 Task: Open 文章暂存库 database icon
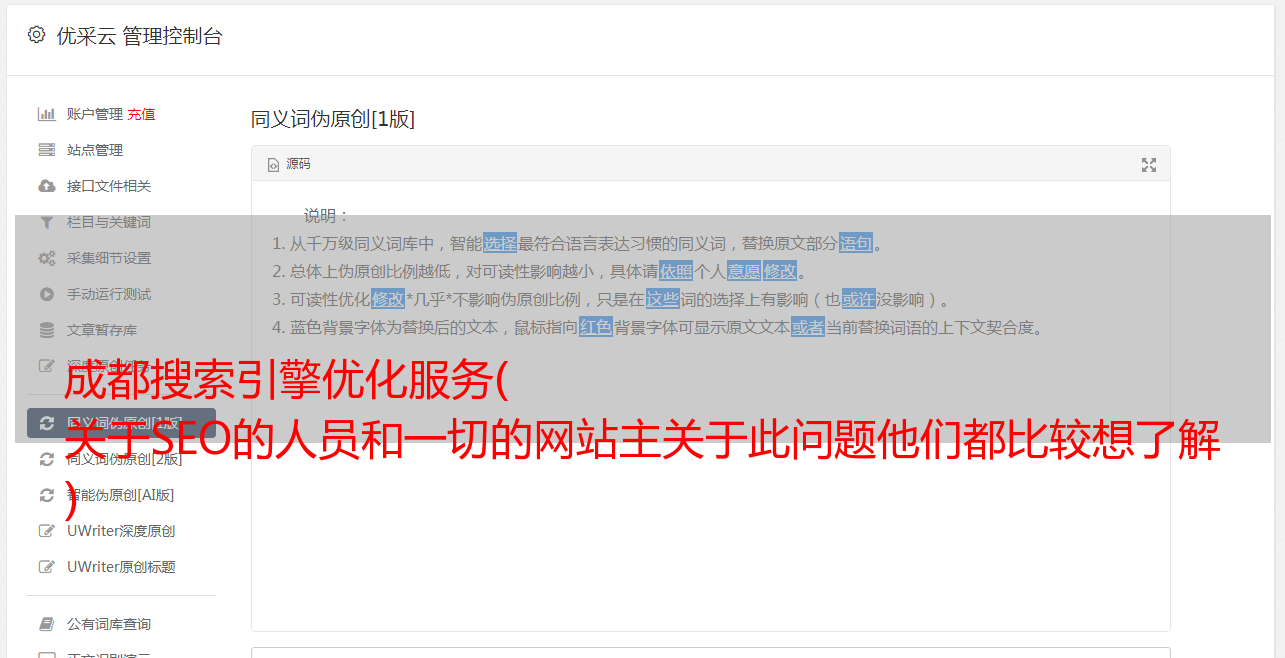[46, 330]
